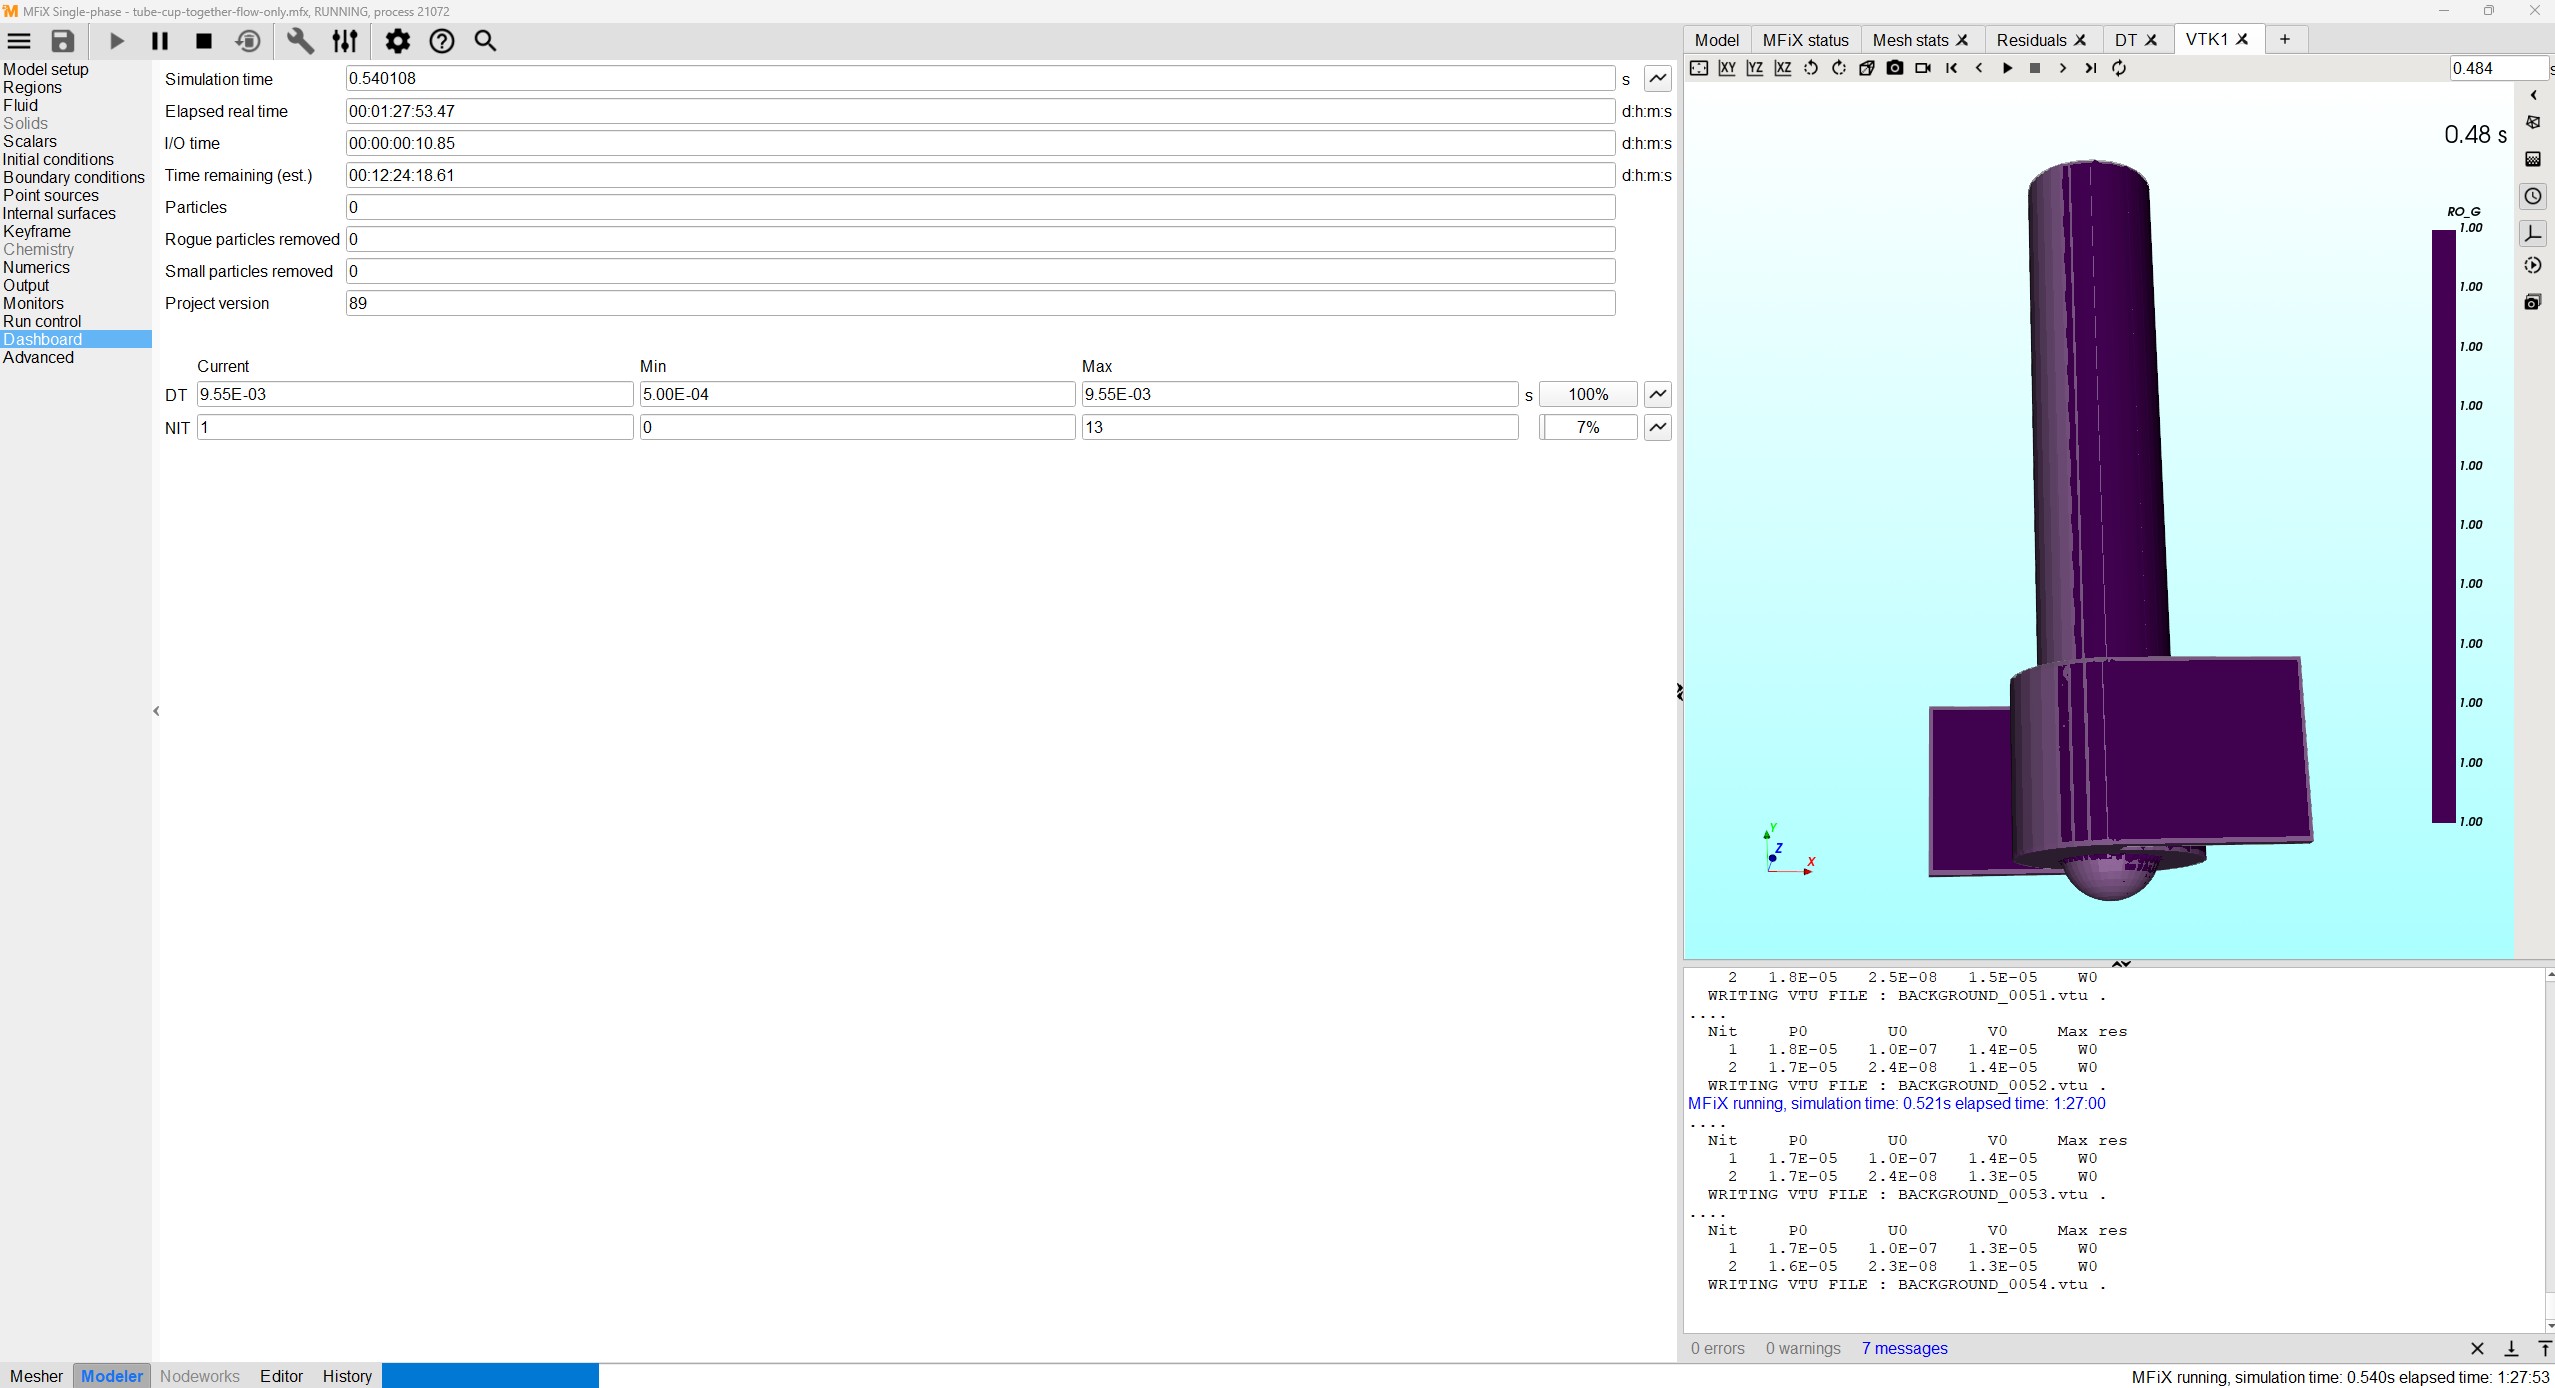Set VTK view to XY plane
Viewport: 2555px width, 1388px height.
click(x=1726, y=68)
